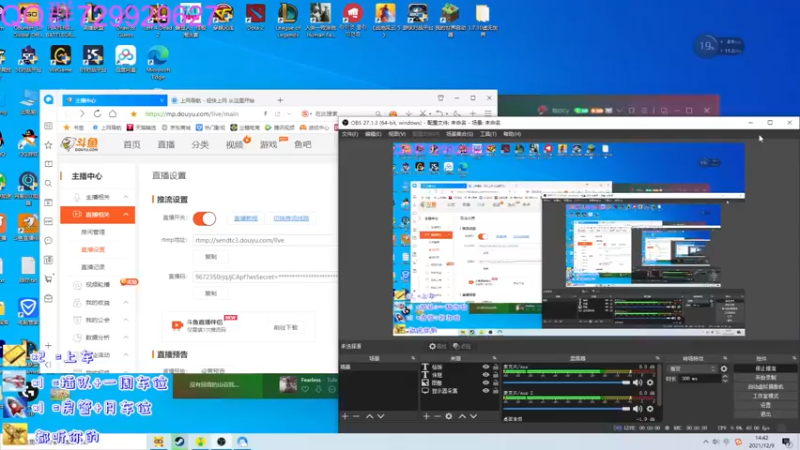Viewport: 800px width, 450px height.
Task: Open transition properties gear in OBS
Action: click(x=723, y=368)
